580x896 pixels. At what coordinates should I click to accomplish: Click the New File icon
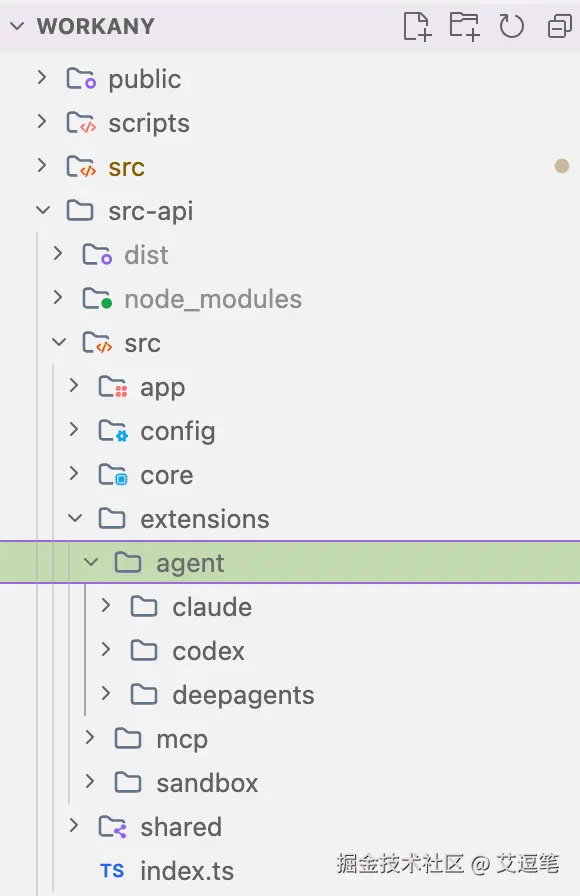(417, 26)
